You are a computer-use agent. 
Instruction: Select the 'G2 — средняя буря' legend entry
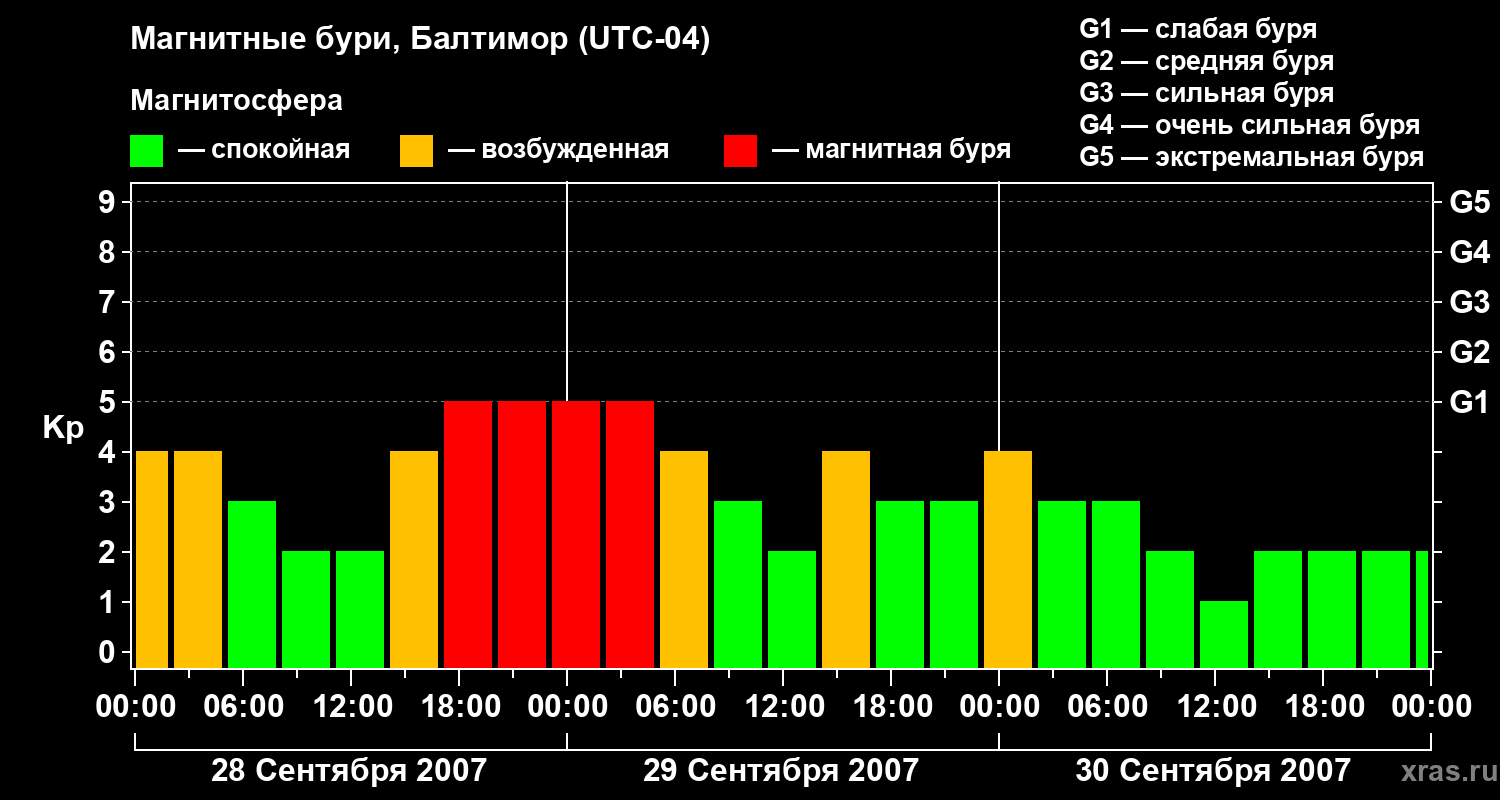point(1206,61)
